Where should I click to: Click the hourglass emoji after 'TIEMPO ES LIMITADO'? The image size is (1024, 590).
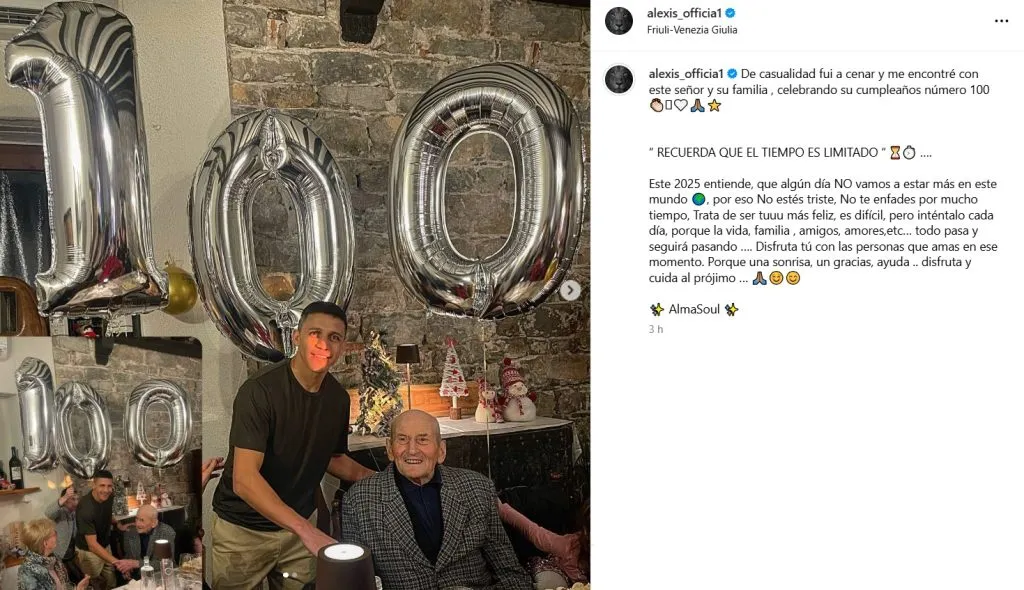pos(896,152)
